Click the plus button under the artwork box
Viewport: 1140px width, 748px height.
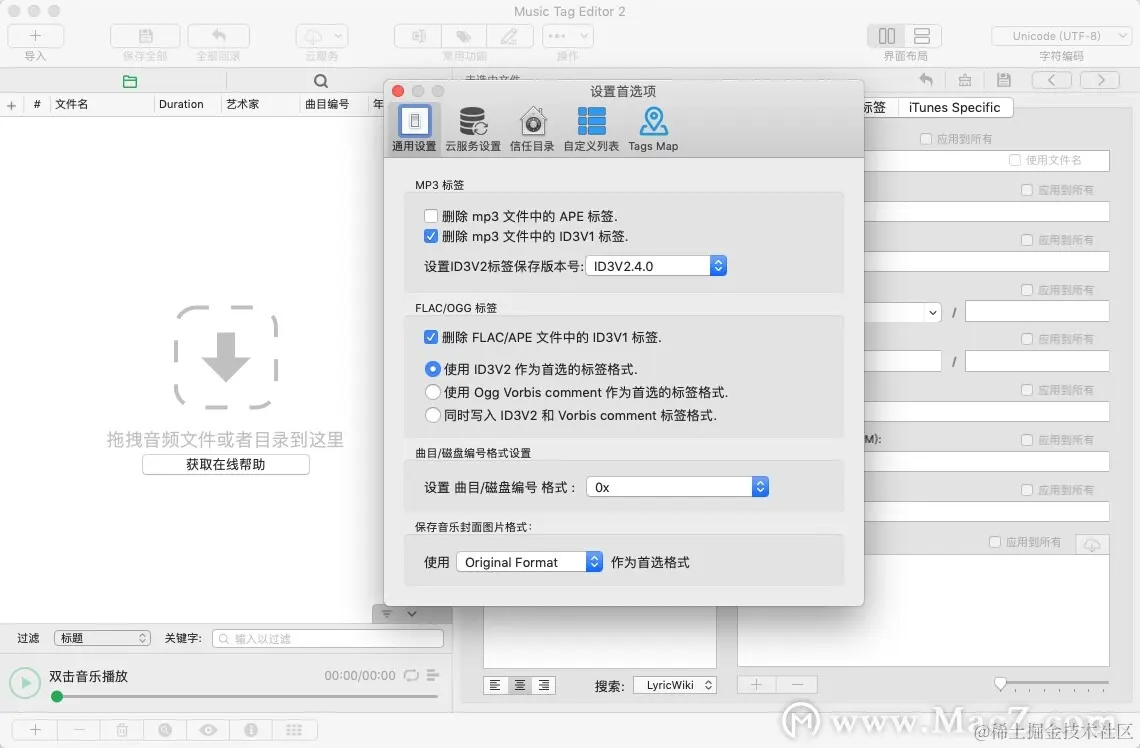click(757, 685)
